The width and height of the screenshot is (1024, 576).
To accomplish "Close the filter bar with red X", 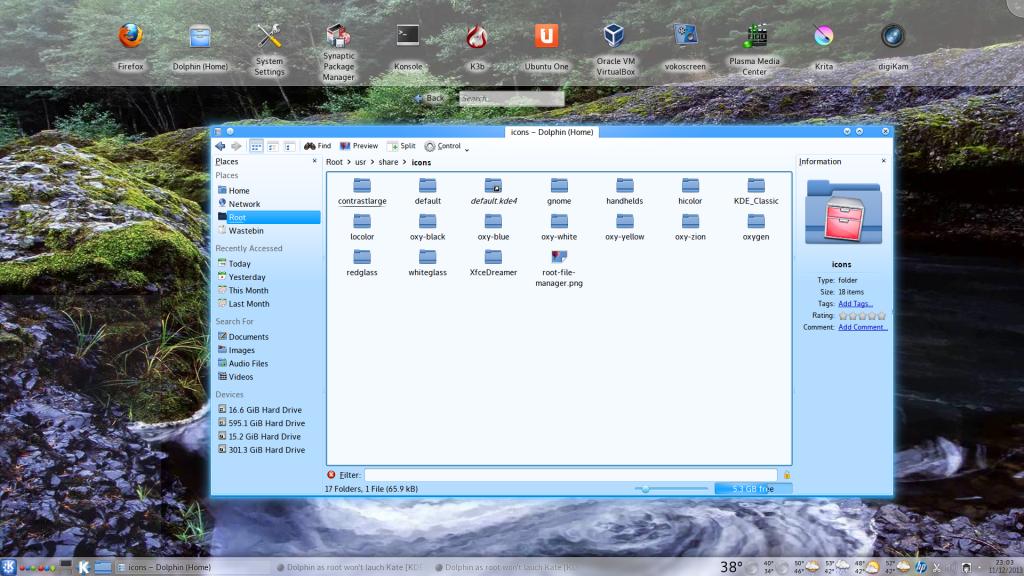I will coord(332,475).
